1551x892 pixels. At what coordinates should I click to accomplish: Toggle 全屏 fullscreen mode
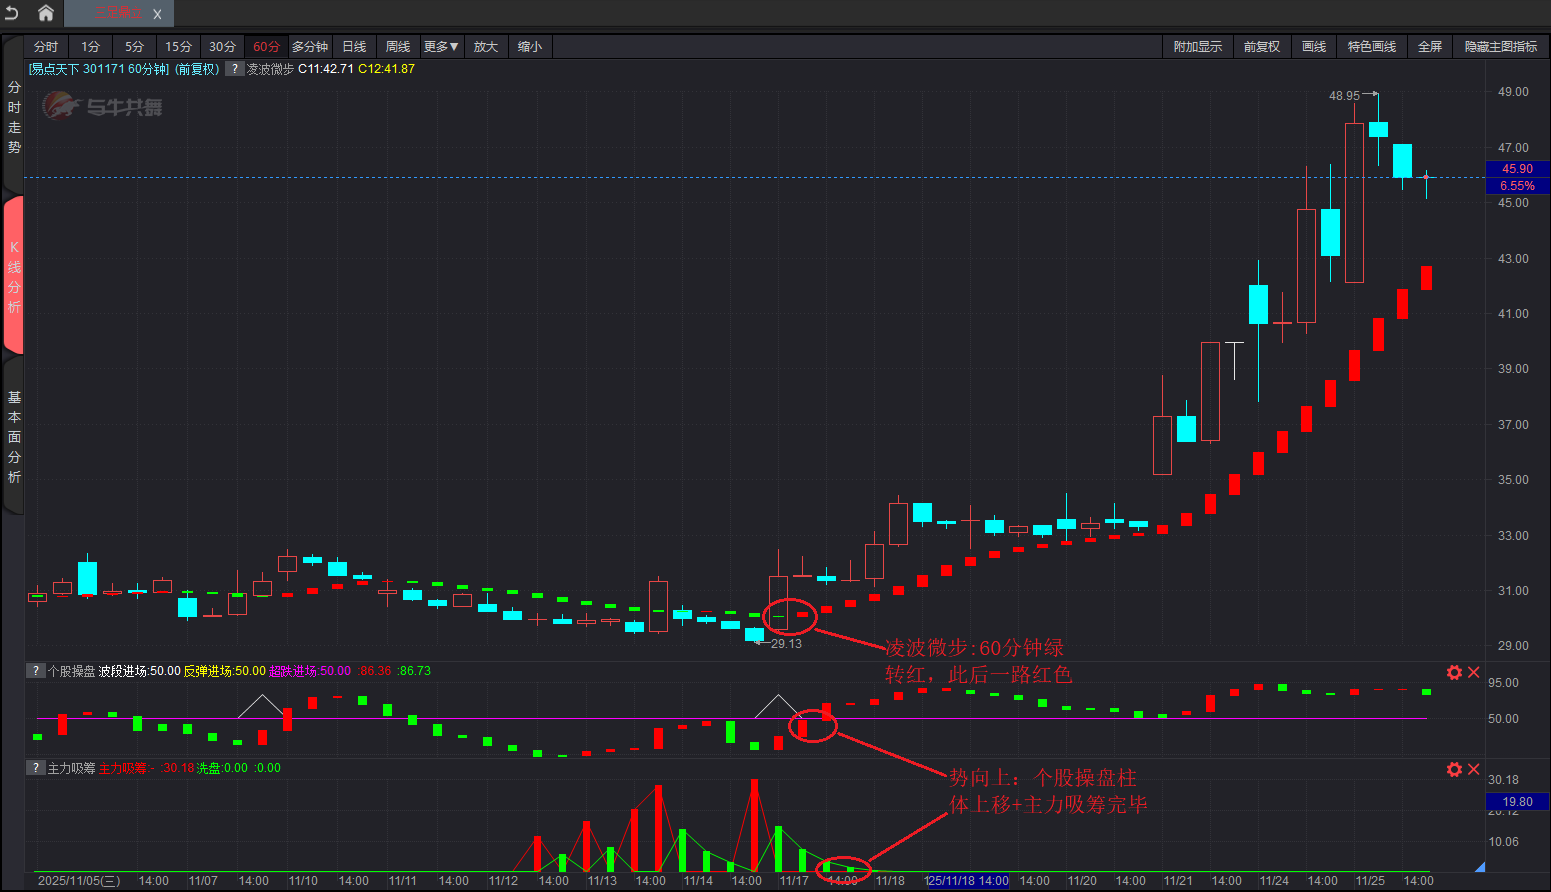pyautogui.click(x=1429, y=47)
